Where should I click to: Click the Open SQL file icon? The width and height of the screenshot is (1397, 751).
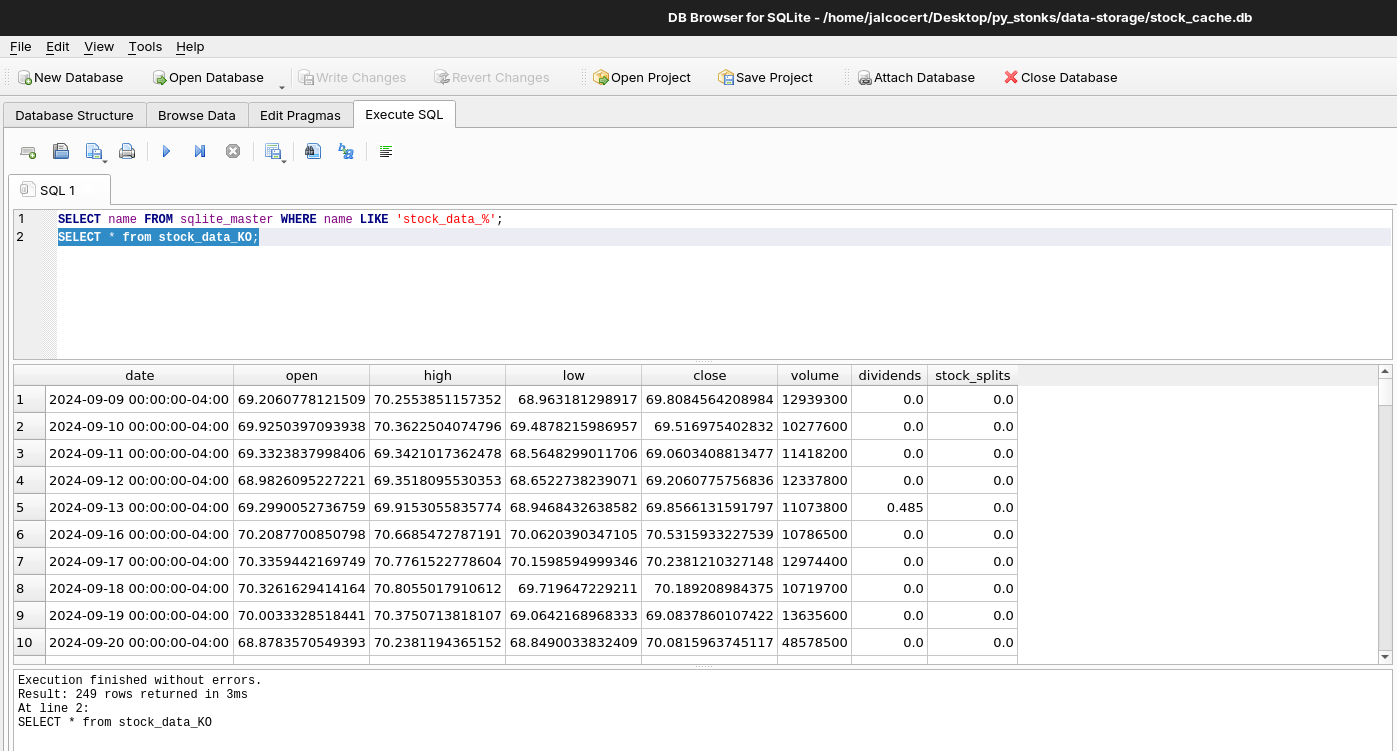[x=61, y=152]
